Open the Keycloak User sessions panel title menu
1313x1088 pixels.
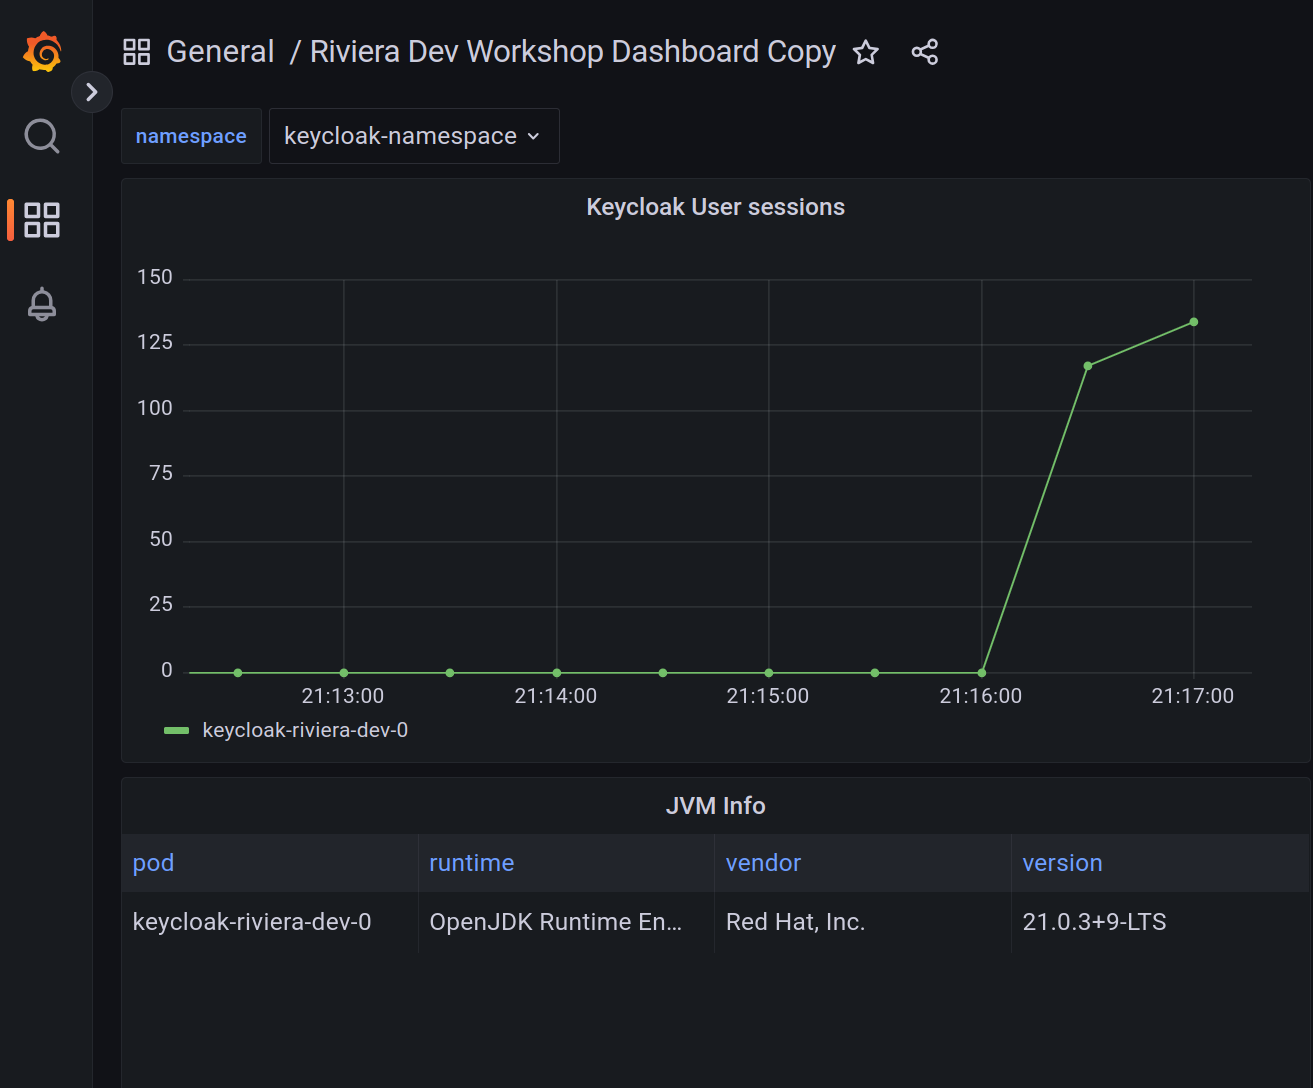[715, 207]
